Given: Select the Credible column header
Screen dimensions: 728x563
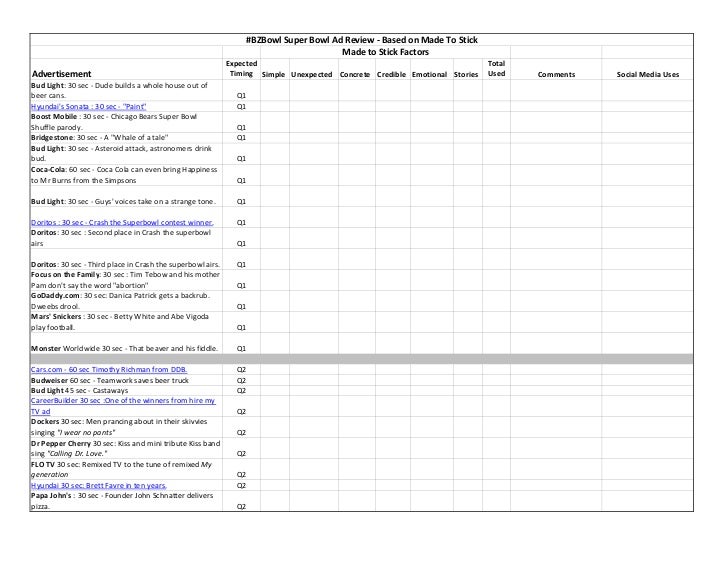Looking at the screenshot, I should pyautogui.click(x=391, y=74).
